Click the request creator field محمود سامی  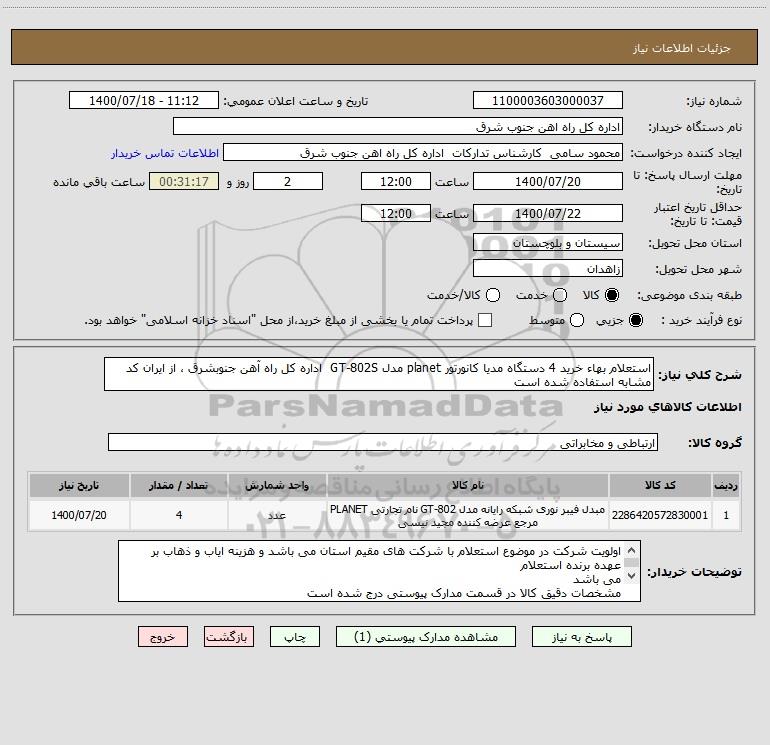tap(423, 152)
